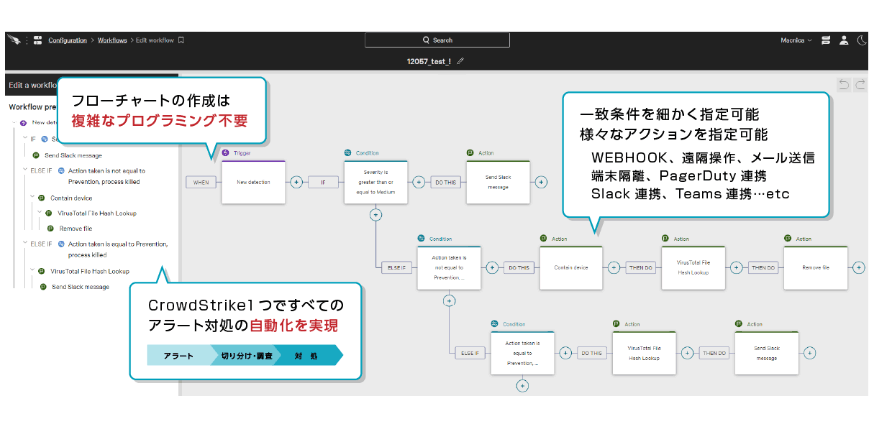The height and width of the screenshot is (430, 879).
Task: Add a step after the New detection trigger
Action: point(297,182)
